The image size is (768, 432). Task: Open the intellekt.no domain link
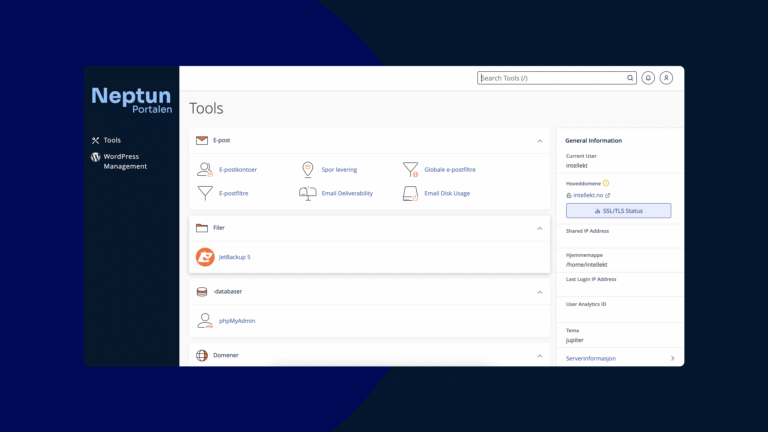(x=590, y=195)
